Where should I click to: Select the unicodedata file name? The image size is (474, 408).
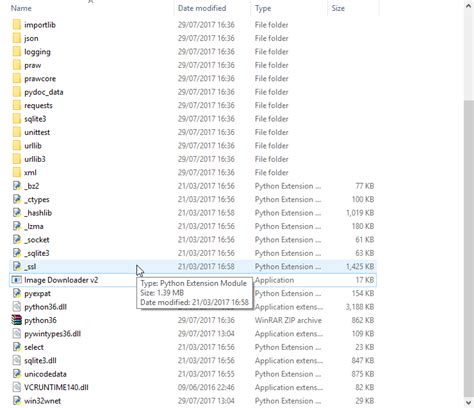tap(45, 374)
